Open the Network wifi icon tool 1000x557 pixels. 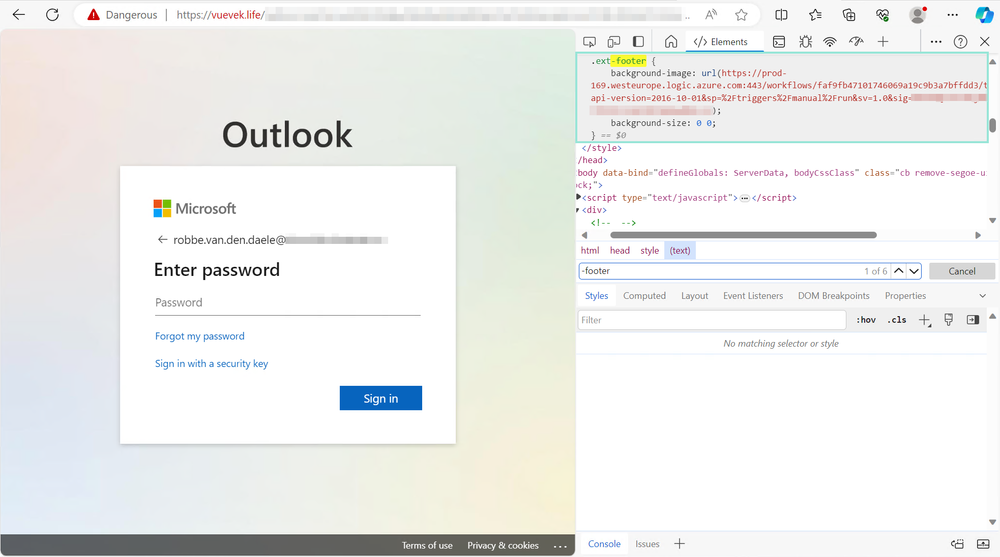point(830,42)
